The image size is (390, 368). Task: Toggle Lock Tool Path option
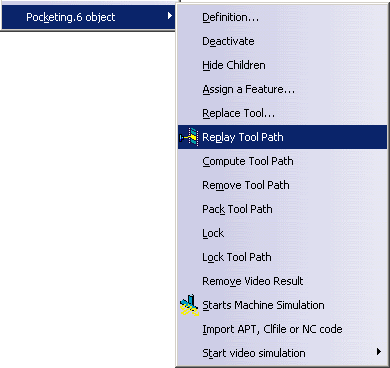pos(237,257)
